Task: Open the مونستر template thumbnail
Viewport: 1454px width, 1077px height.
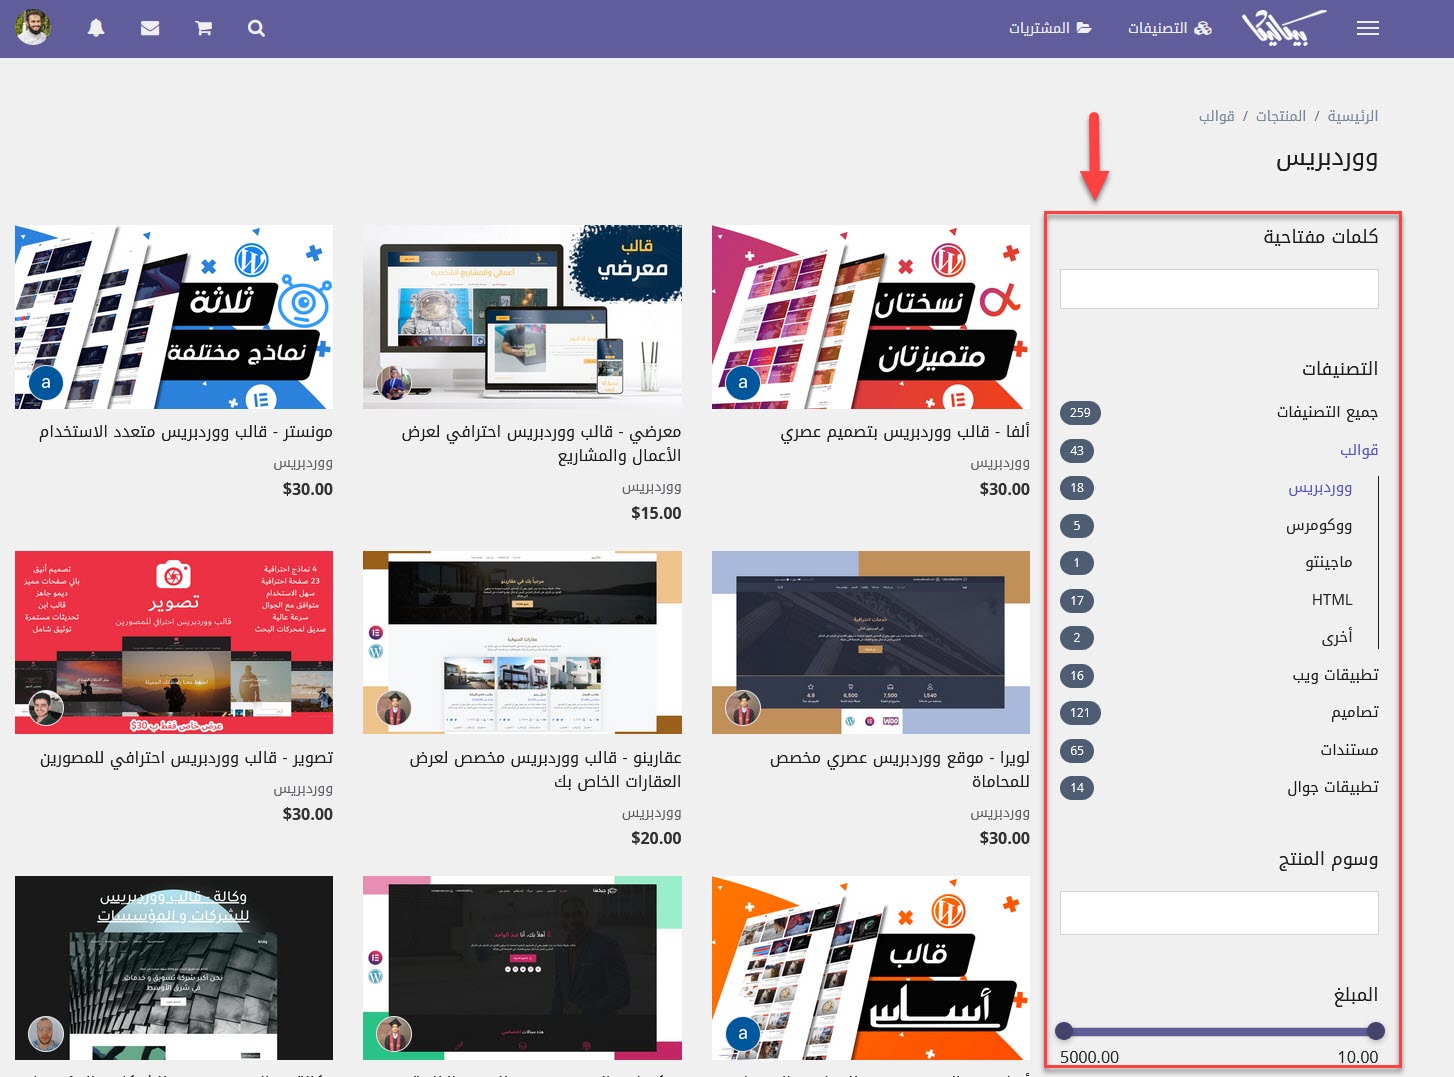Action: pyautogui.click(x=174, y=317)
